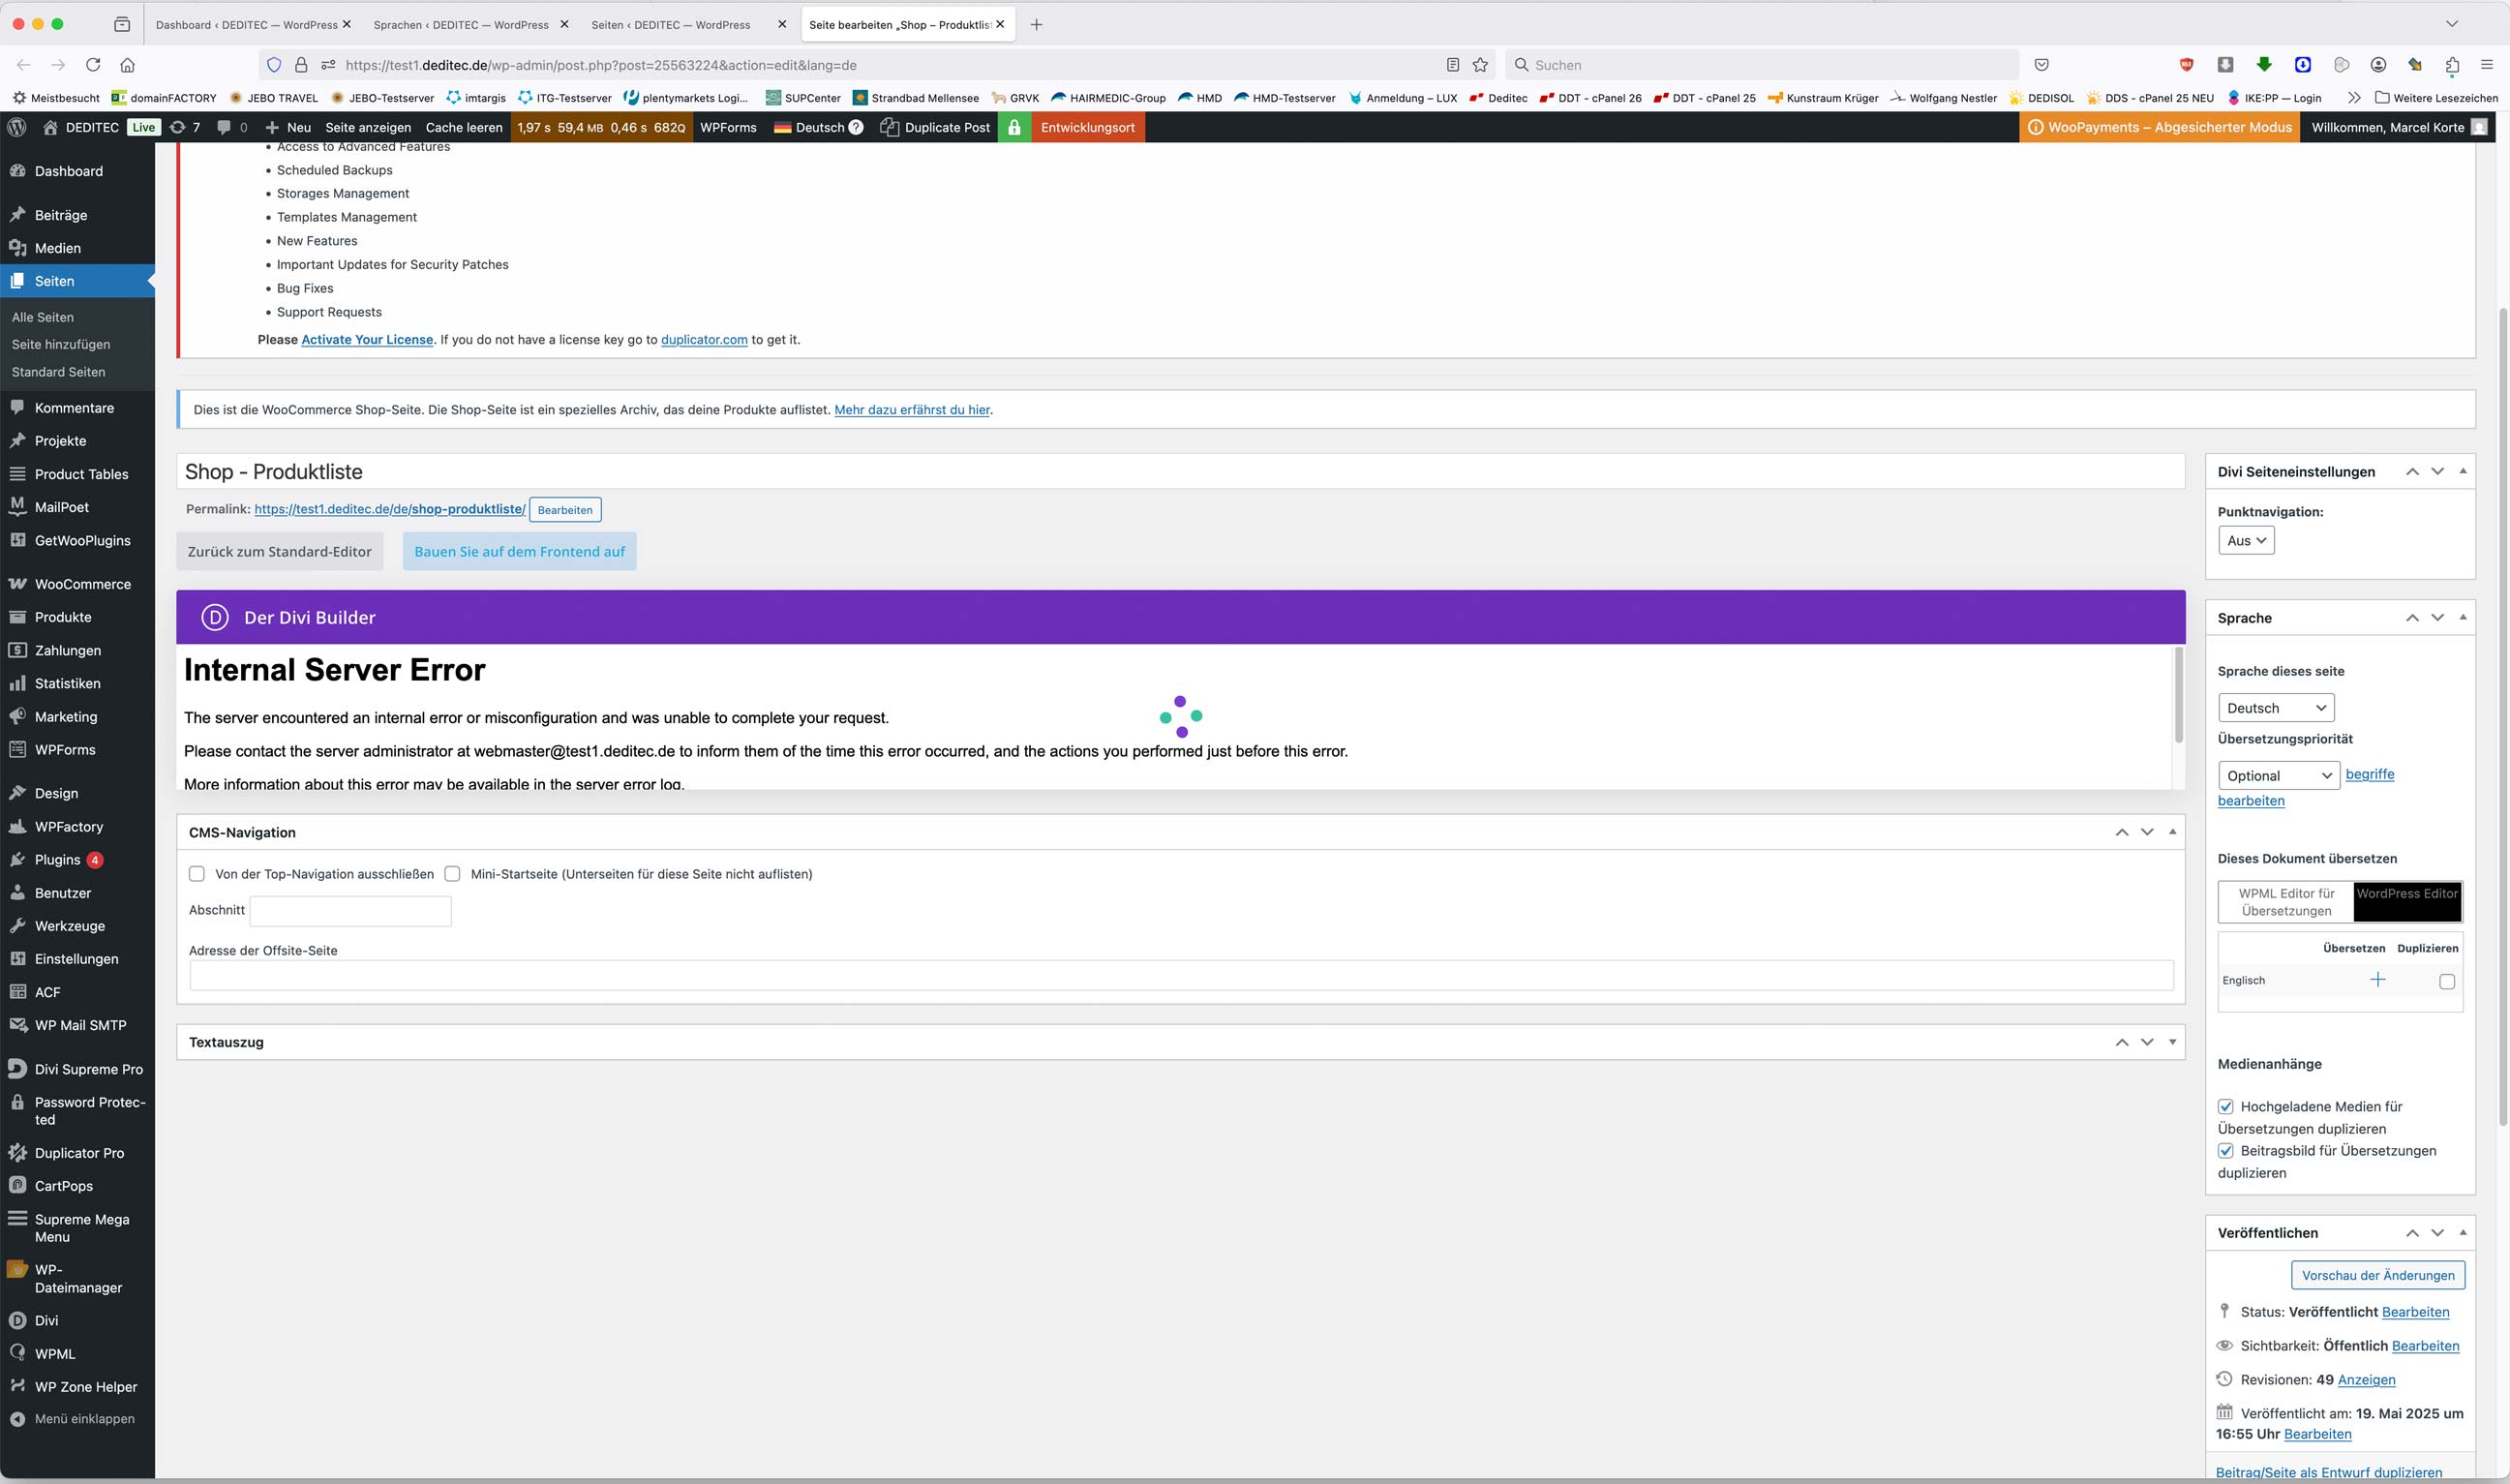
Task: Check Von der Top-Navigation ausschließen
Action: 197,874
